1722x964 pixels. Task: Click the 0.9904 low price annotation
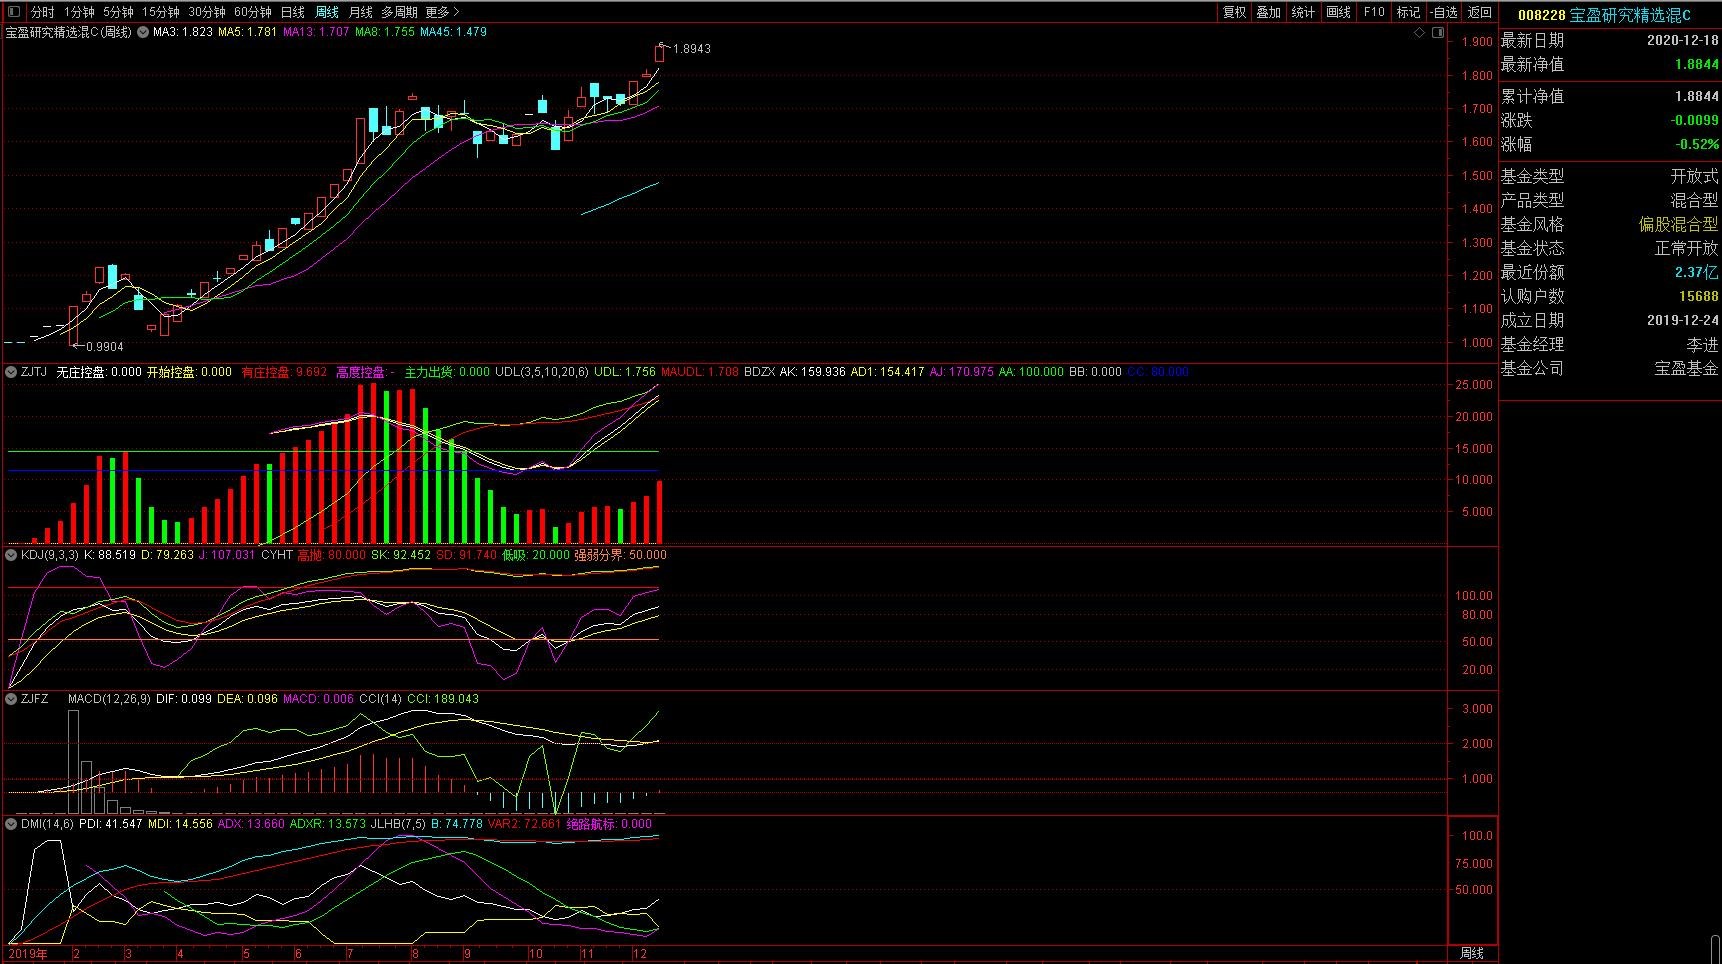pos(105,347)
